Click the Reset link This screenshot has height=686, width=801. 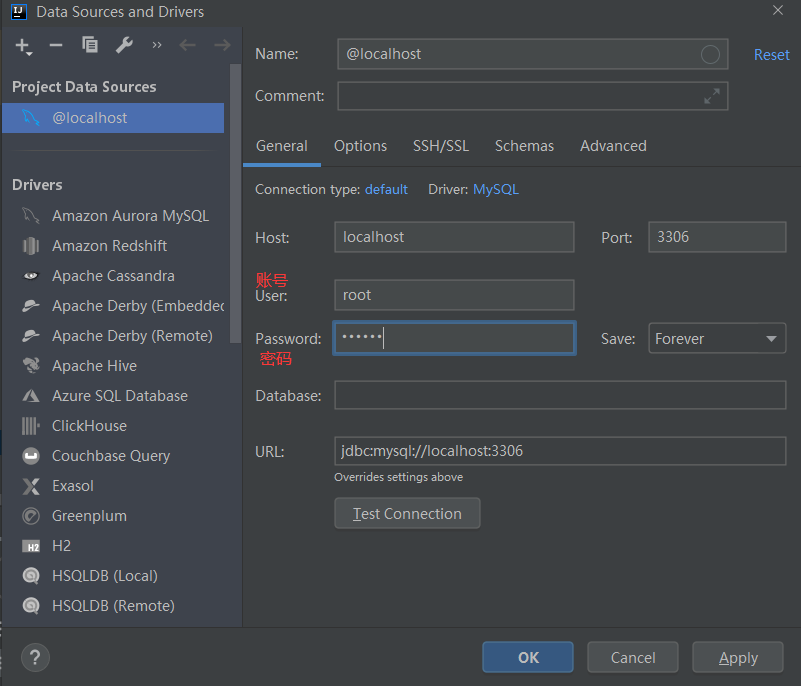(771, 55)
